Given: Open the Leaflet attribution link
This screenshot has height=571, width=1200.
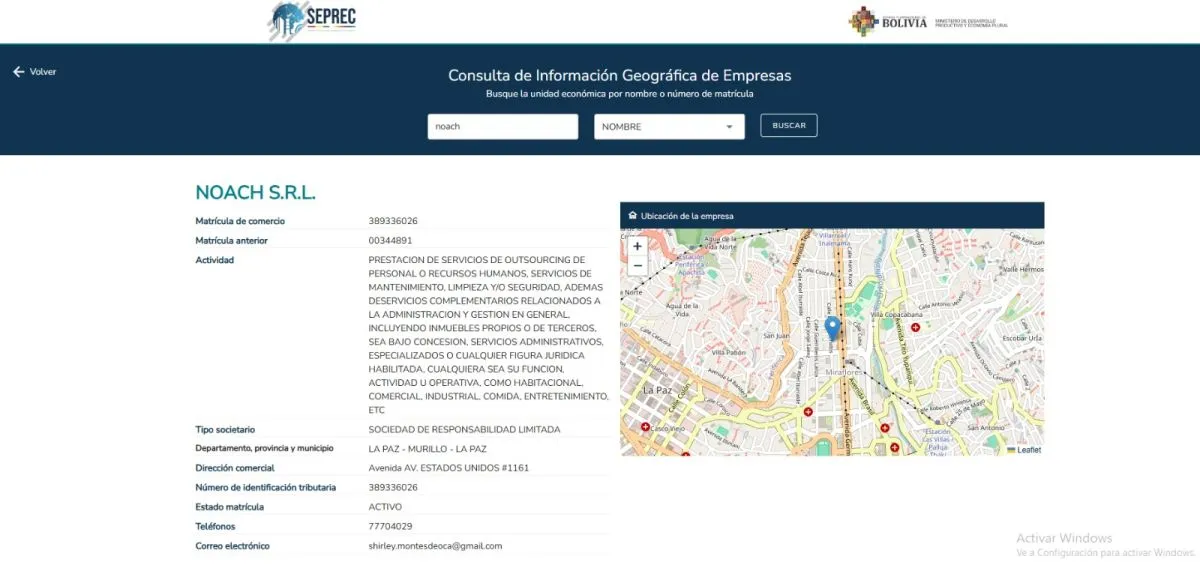Looking at the screenshot, I should point(1028,450).
